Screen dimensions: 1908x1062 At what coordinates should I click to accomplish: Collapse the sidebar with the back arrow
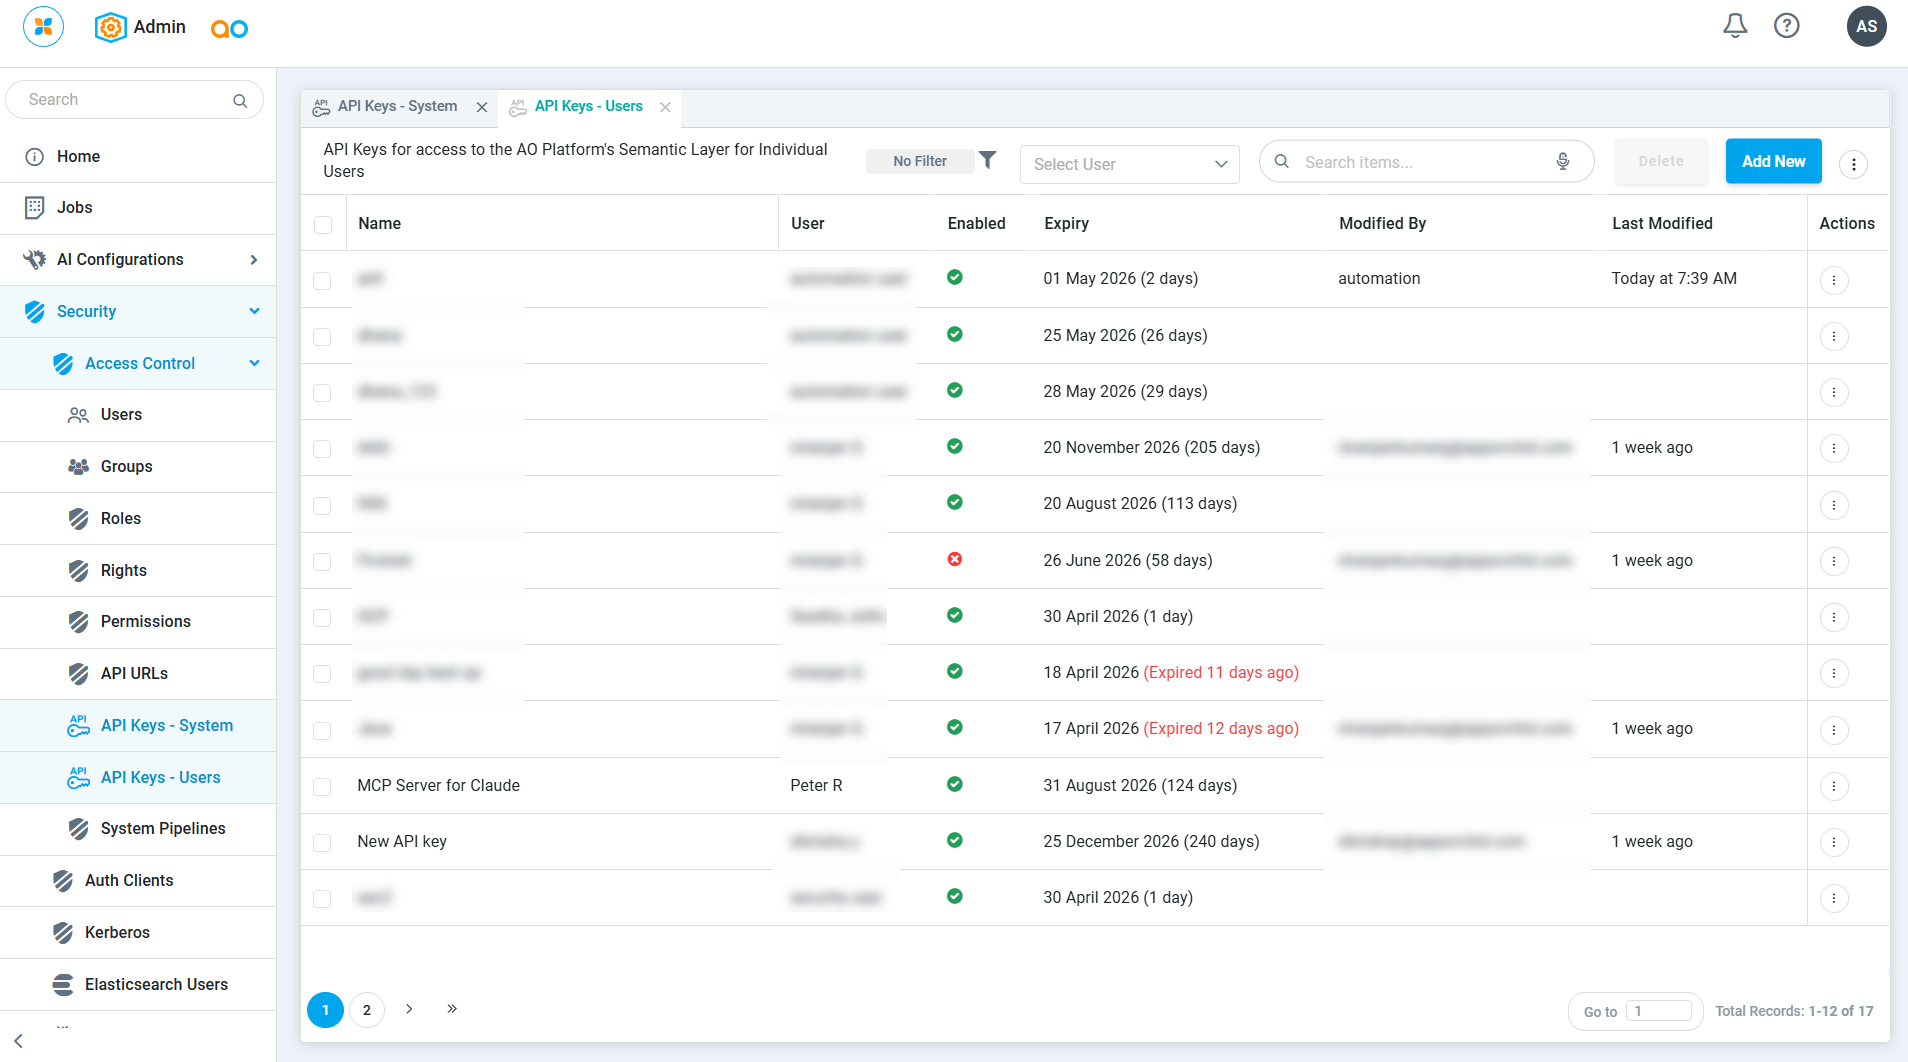(18, 1041)
